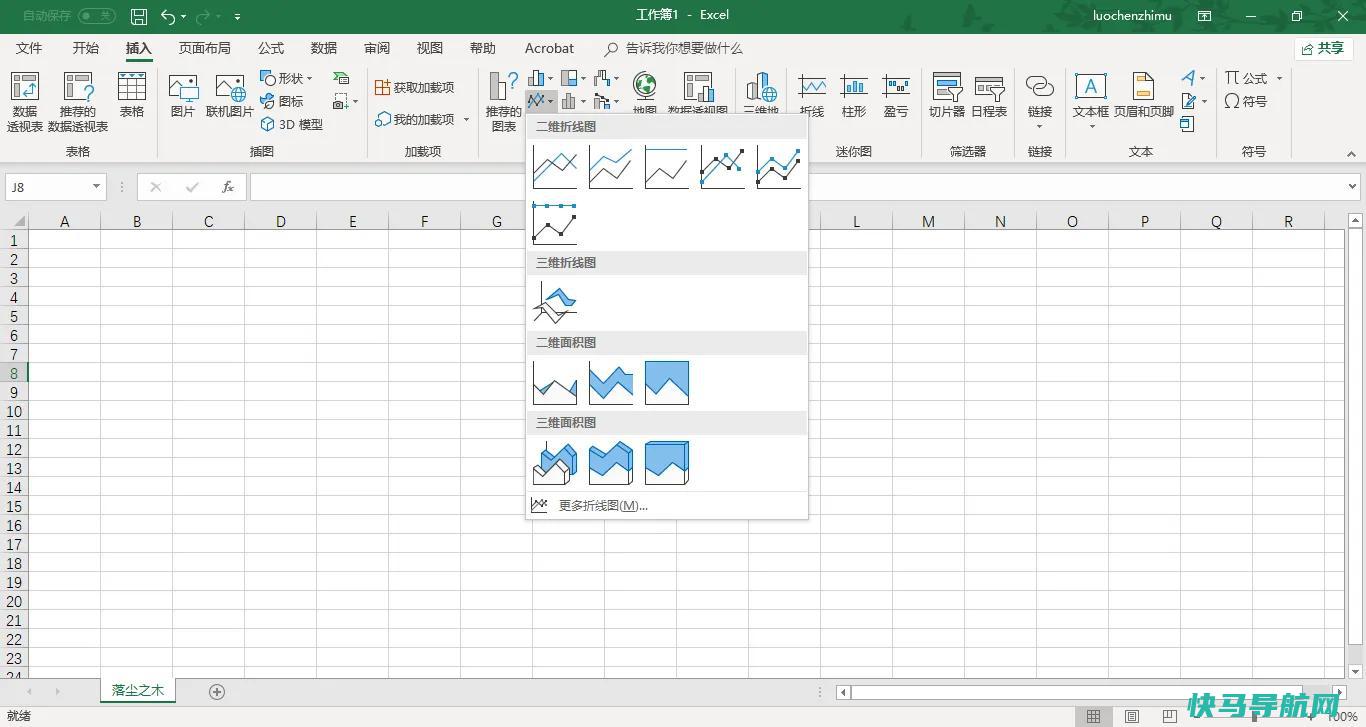Click Get Add-ins (获取加载项)
This screenshot has width=1366, height=727.
(415, 88)
